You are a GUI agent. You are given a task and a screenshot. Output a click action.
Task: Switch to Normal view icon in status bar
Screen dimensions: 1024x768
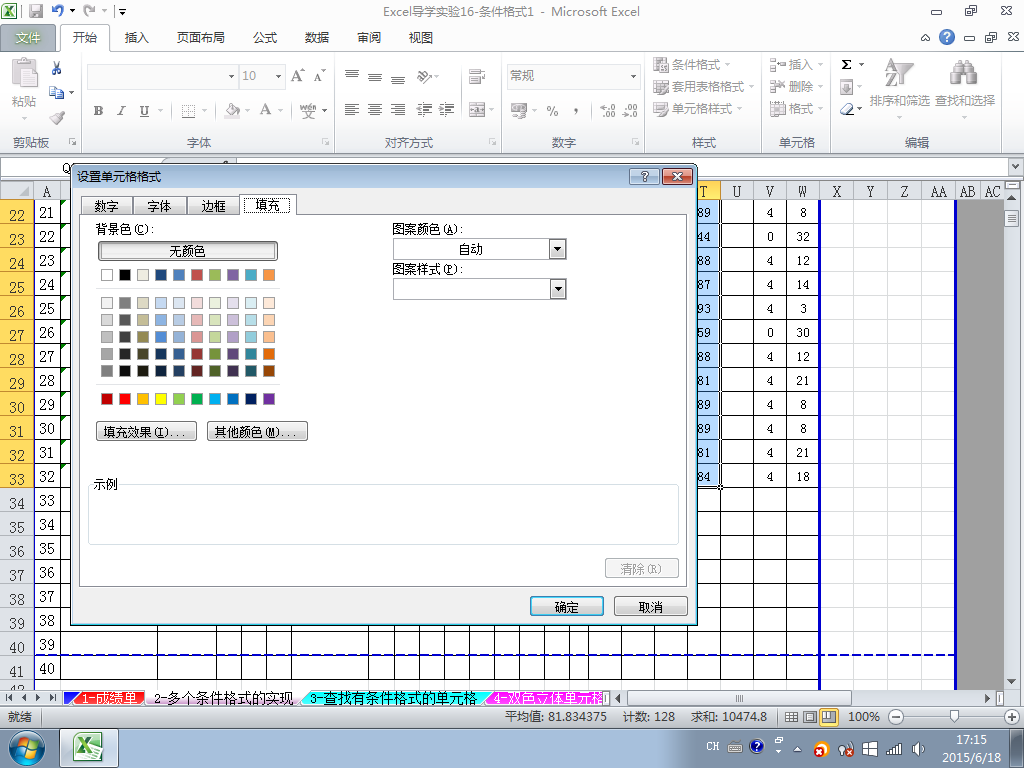[791, 717]
